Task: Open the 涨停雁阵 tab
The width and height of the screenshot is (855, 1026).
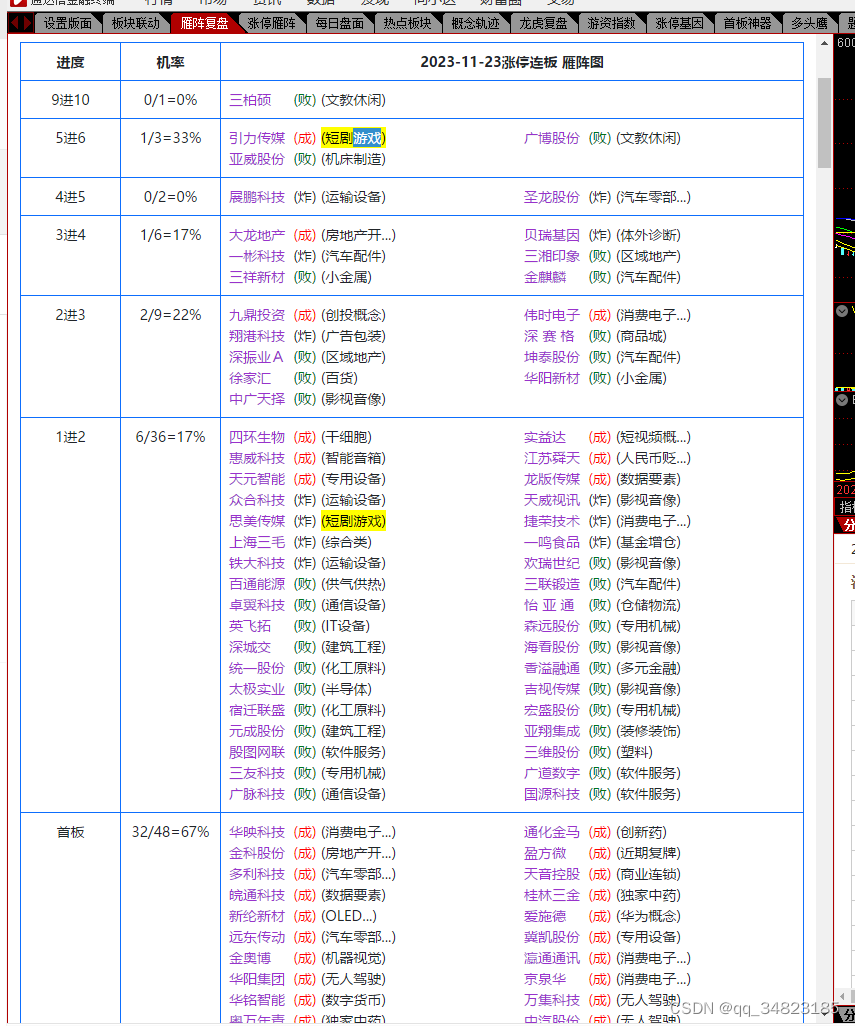Action: 271,24
